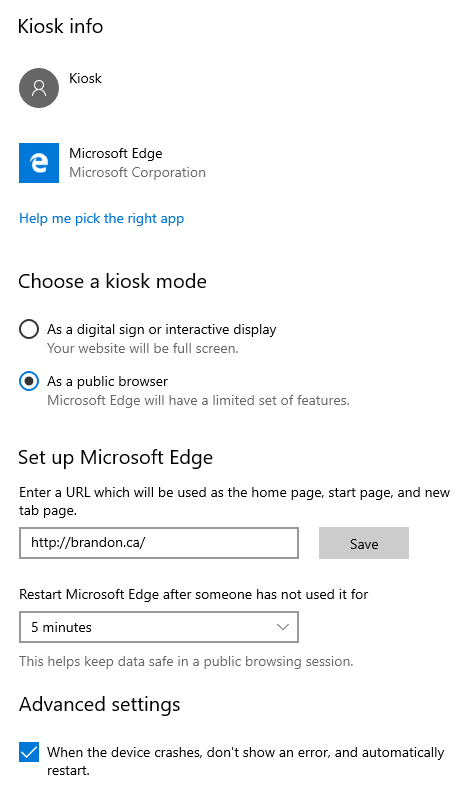Open the 'Help me pick the right app' link
468x789 pixels.
click(x=102, y=219)
